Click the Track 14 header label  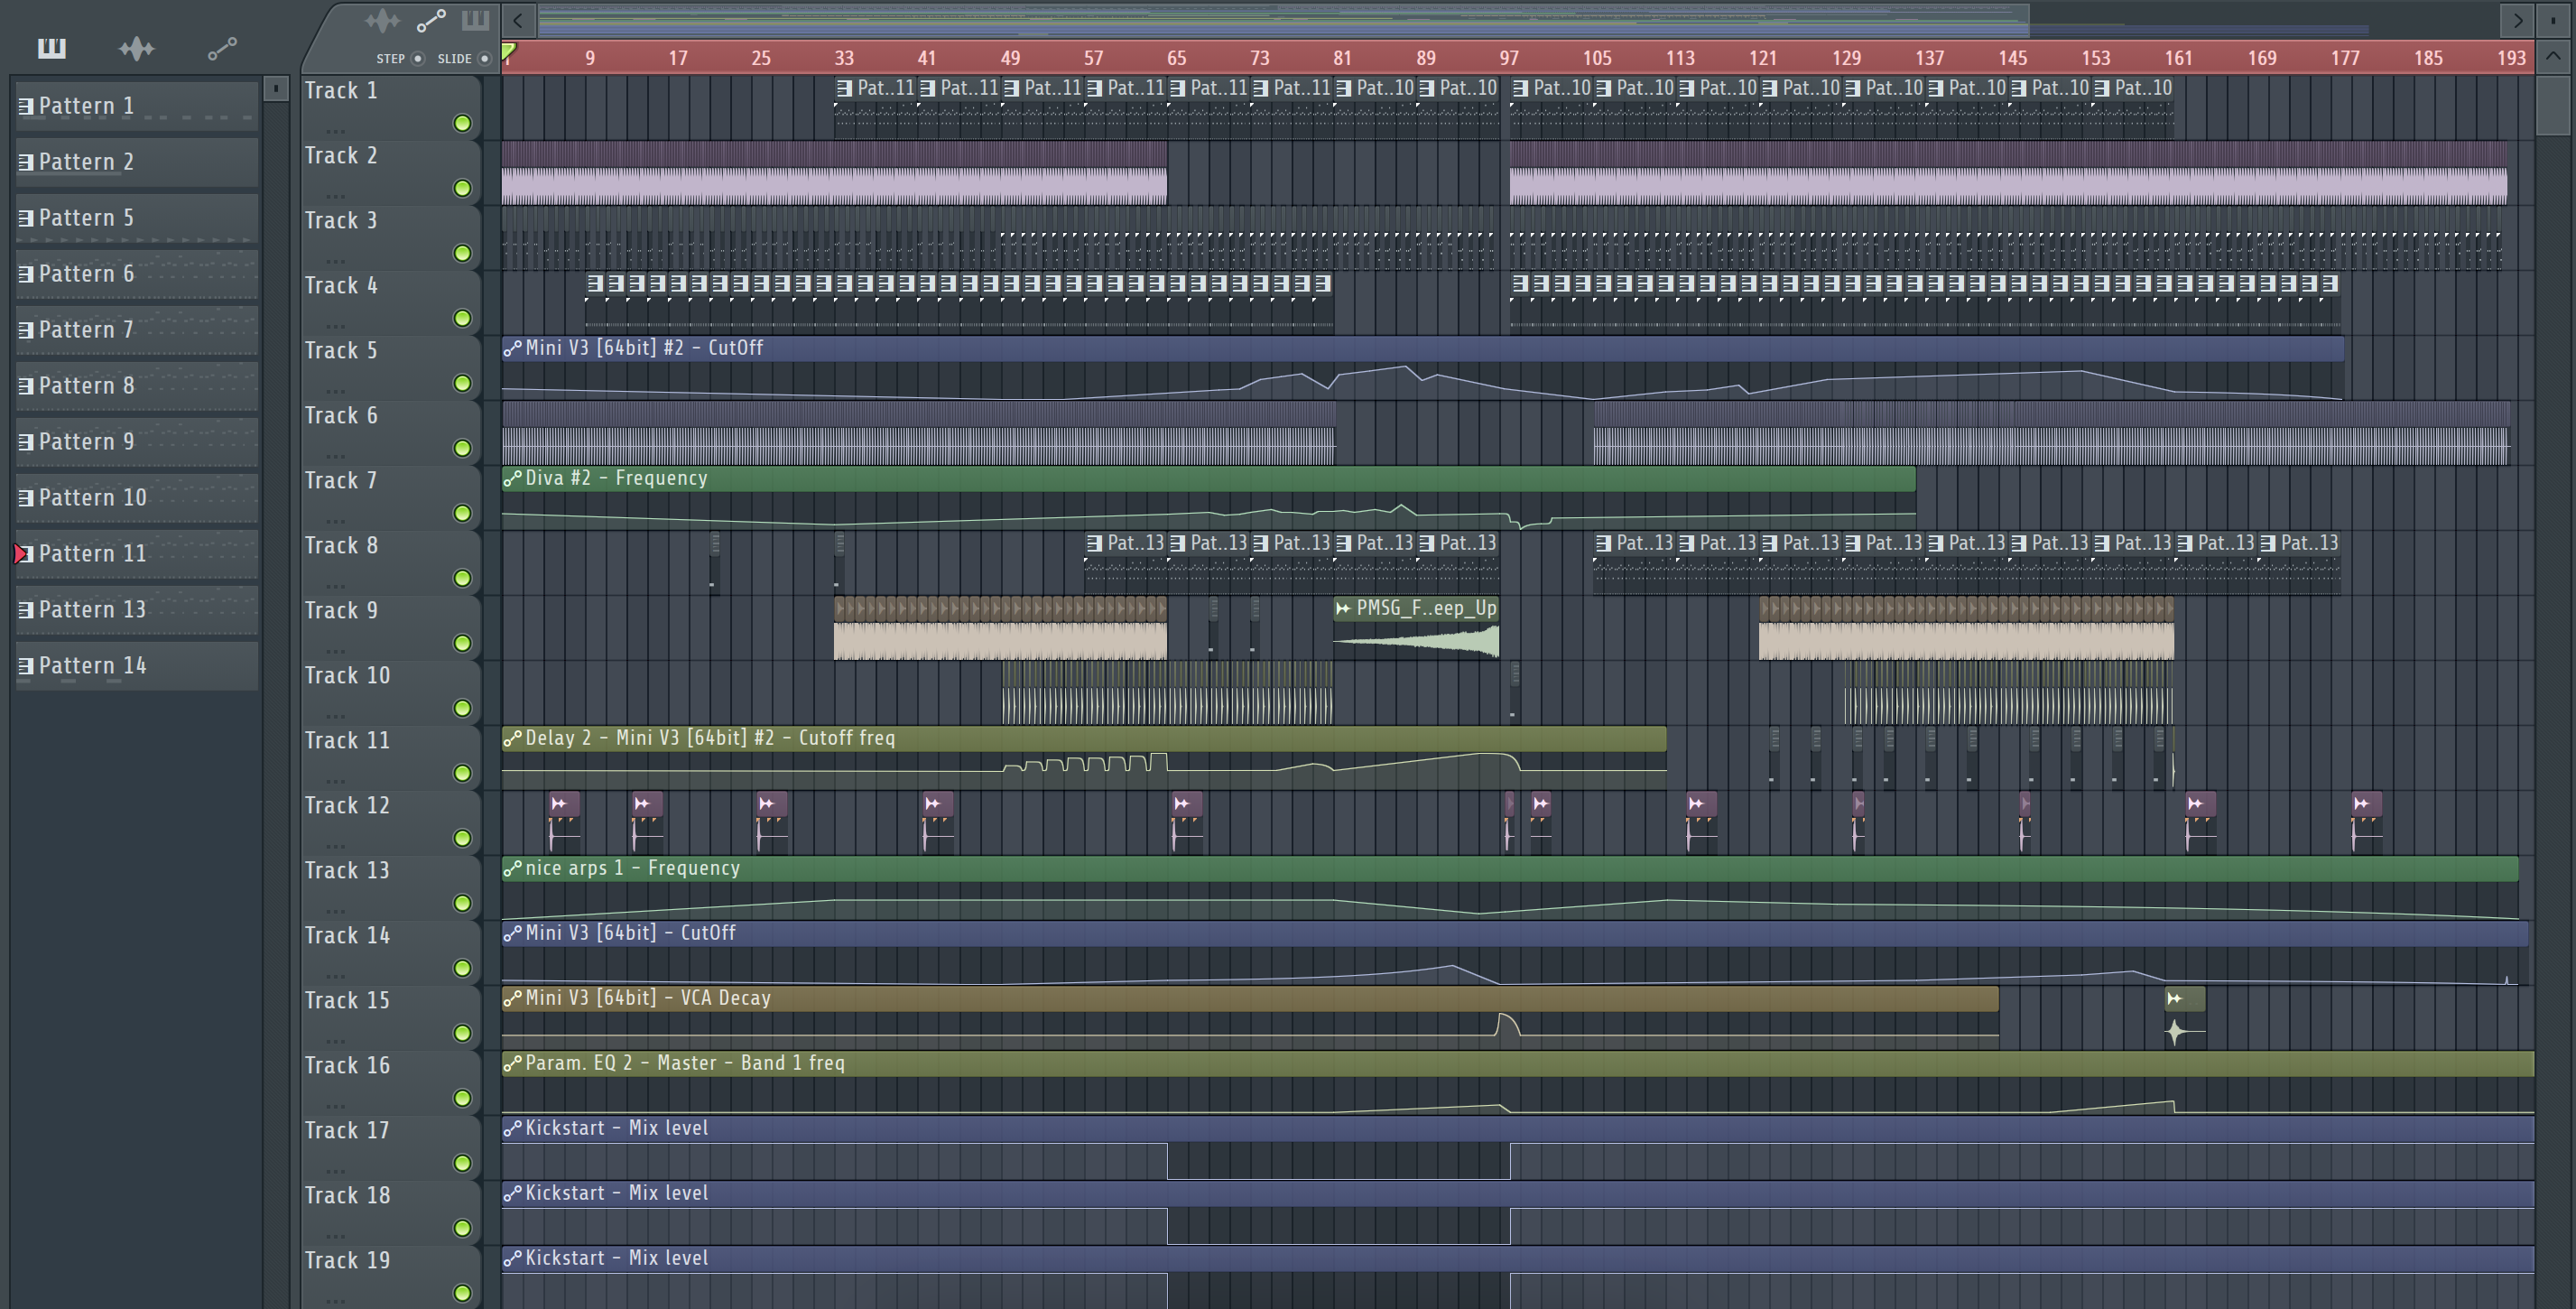click(348, 936)
